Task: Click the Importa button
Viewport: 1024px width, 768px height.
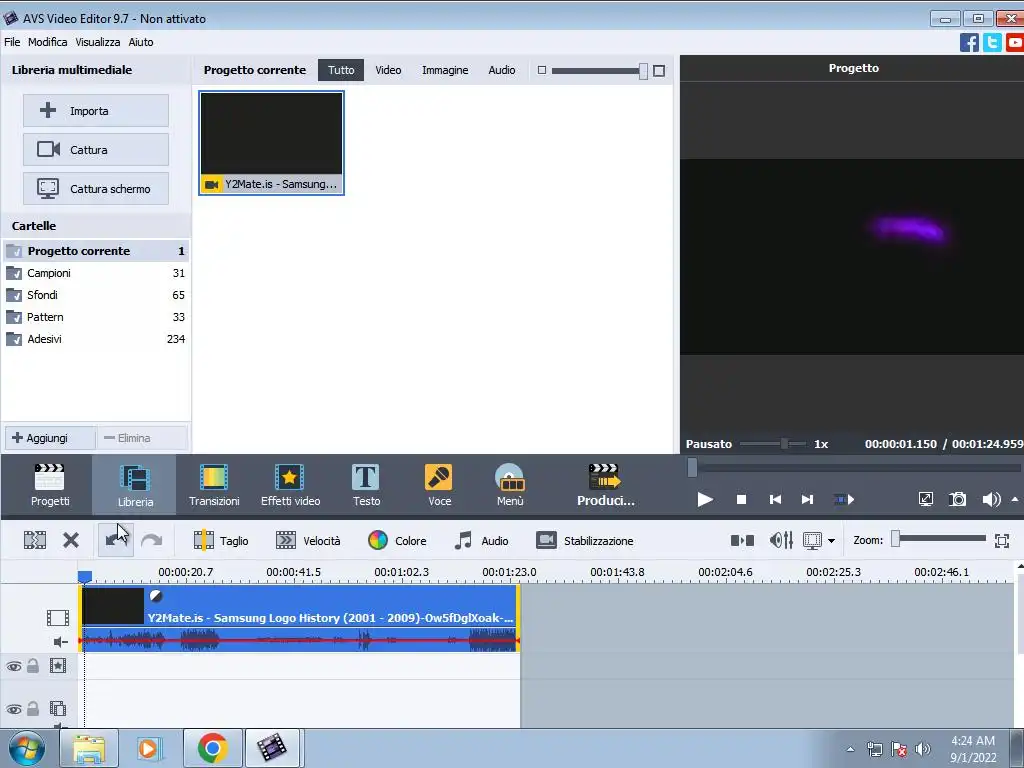Action: click(96, 110)
